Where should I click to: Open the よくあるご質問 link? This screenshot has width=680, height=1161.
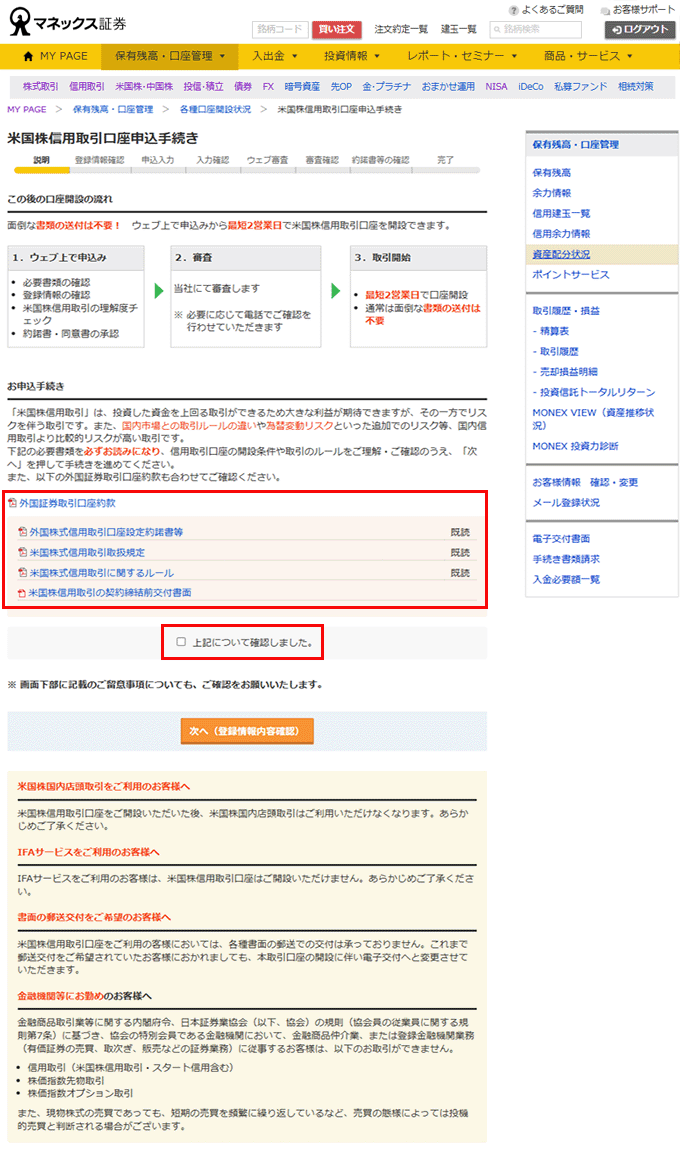[x=552, y=10]
